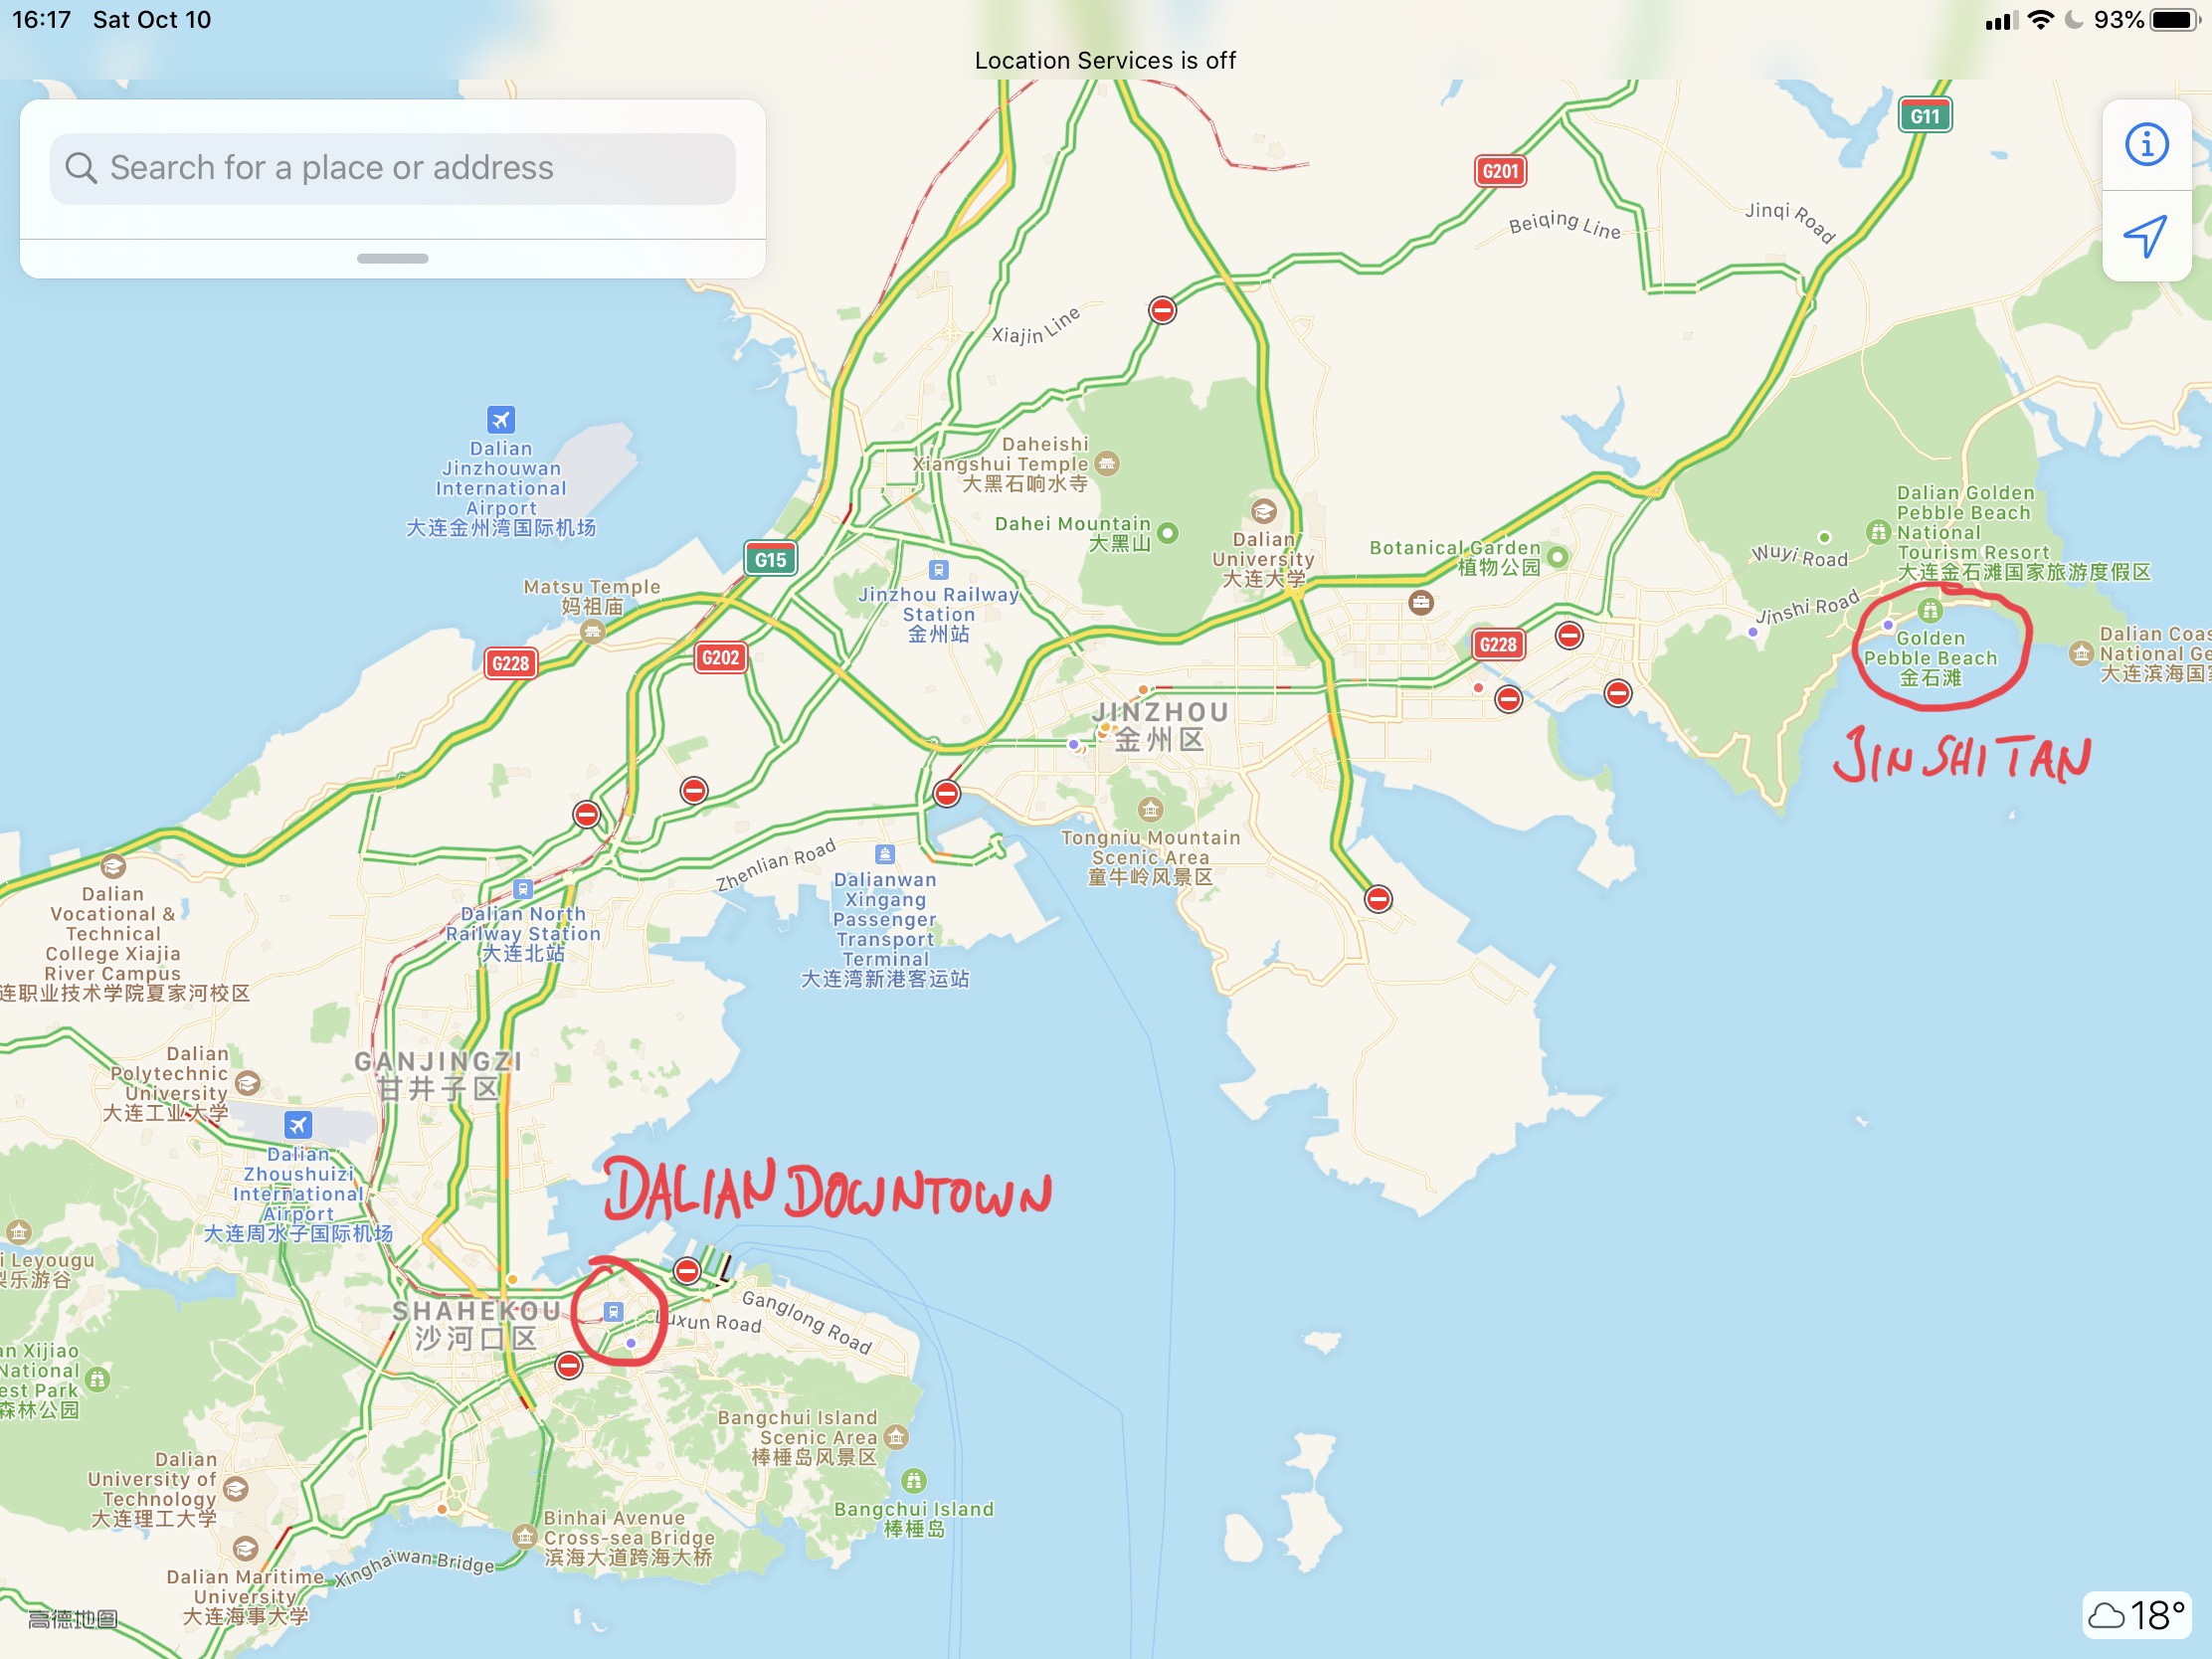The height and width of the screenshot is (1659, 2212).
Task: Tap the Daheishi Xiangshui Temple marker
Action: 1106,463
